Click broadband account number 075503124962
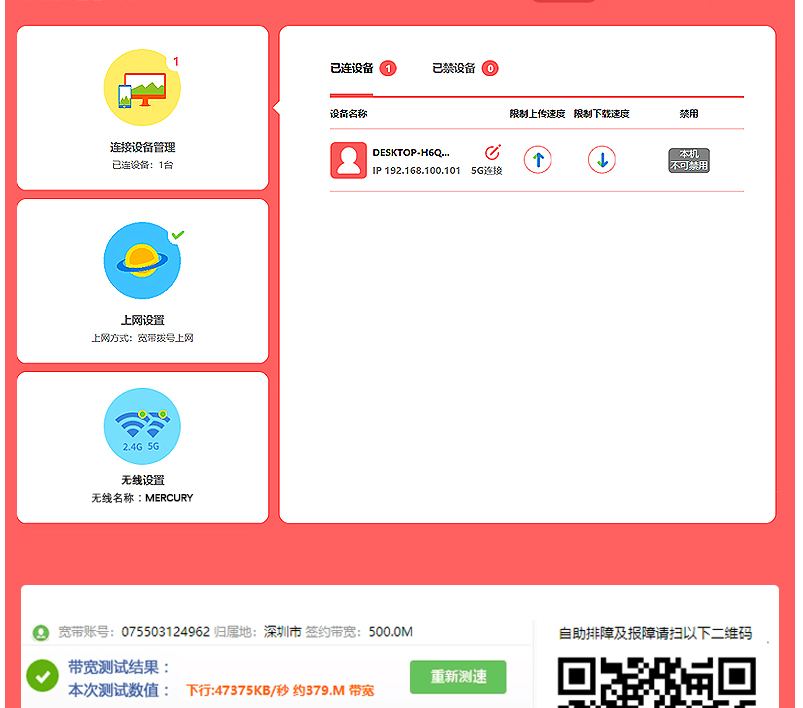Screen dimensions: 803x708 [165, 632]
